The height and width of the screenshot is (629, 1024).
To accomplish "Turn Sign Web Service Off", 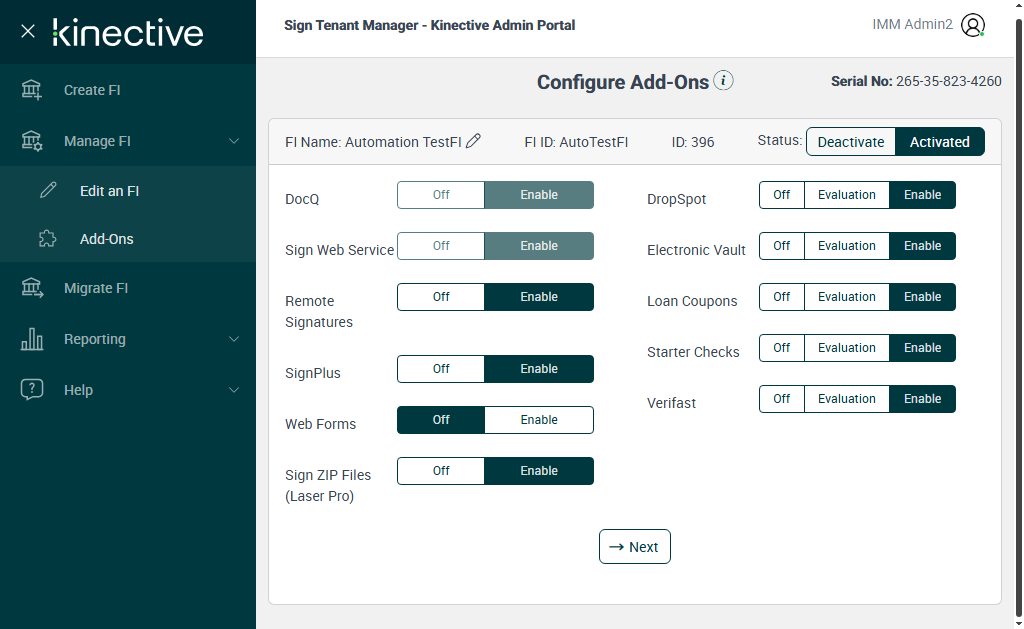I will (x=441, y=246).
